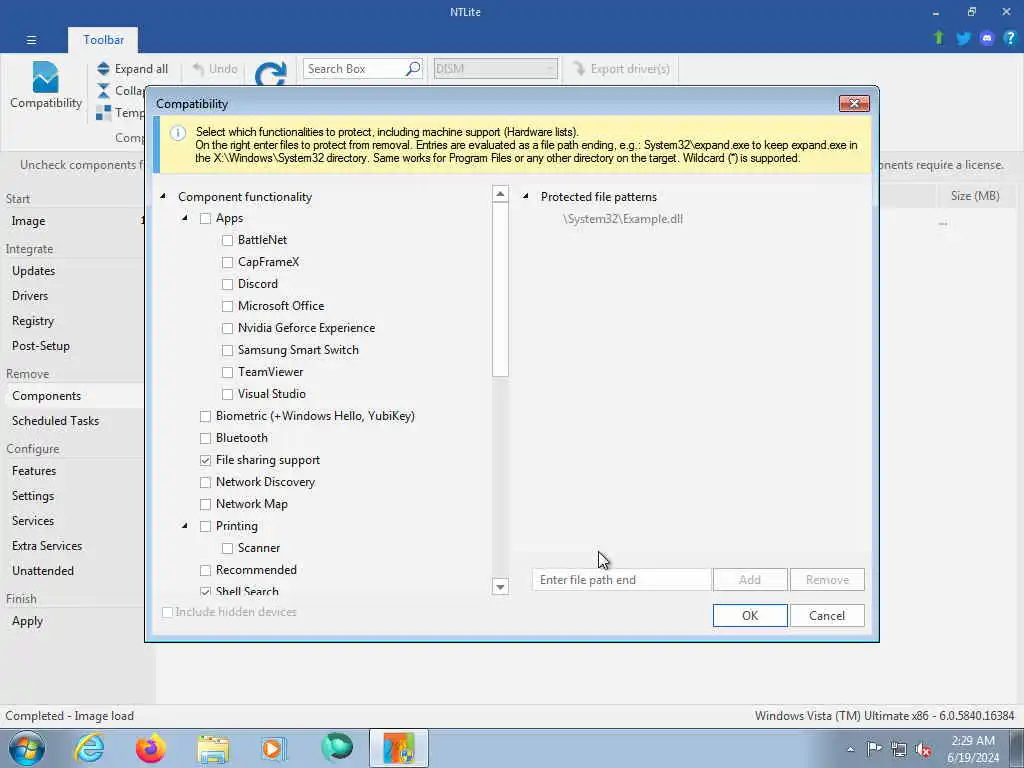Image resolution: width=1024 pixels, height=768 pixels.
Task: Click the blue refresh arrow icon
Action: 270,74
